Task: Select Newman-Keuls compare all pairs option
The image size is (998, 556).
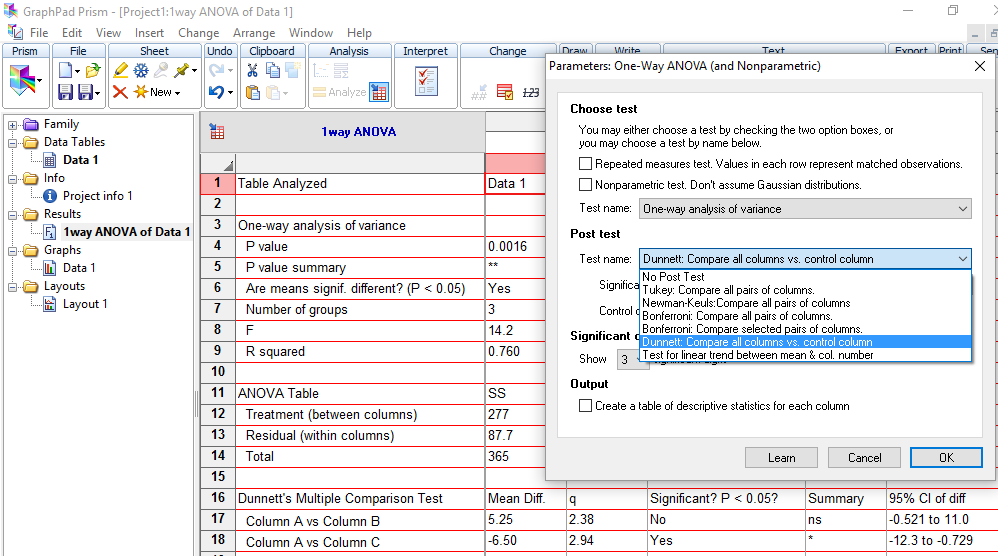Action: pyautogui.click(x=805, y=303)
